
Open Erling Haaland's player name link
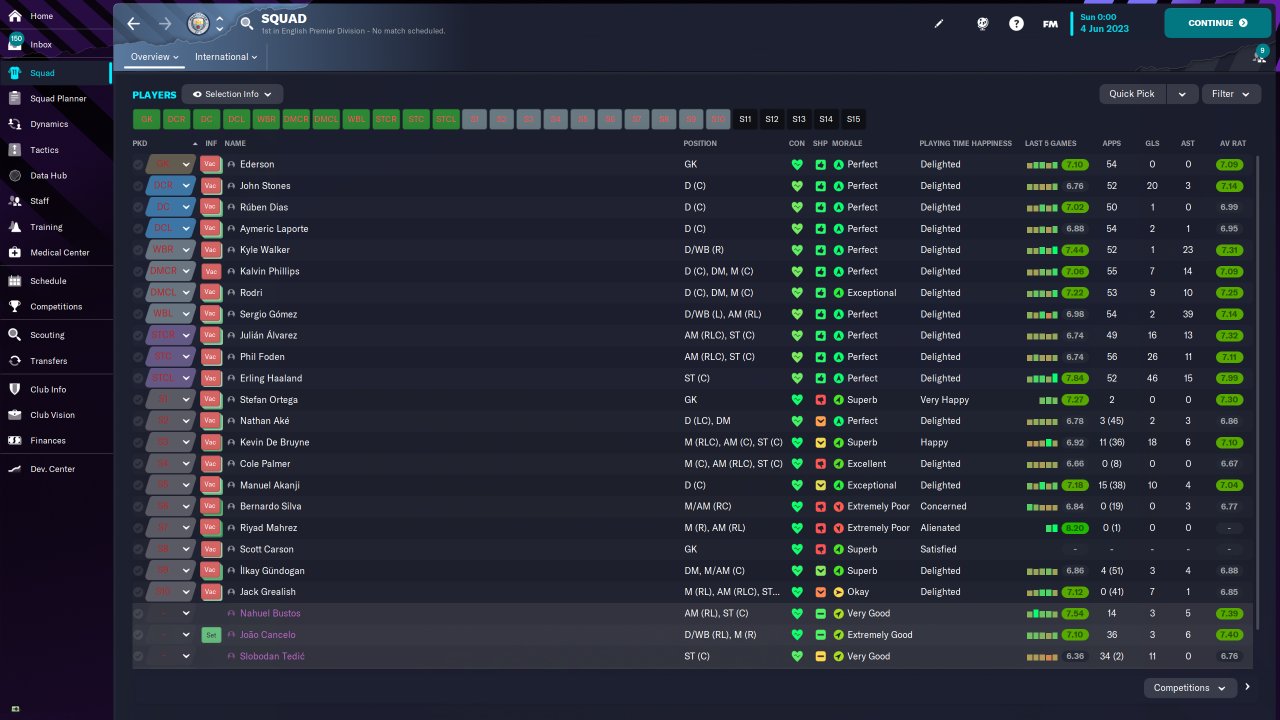(271, 378)
